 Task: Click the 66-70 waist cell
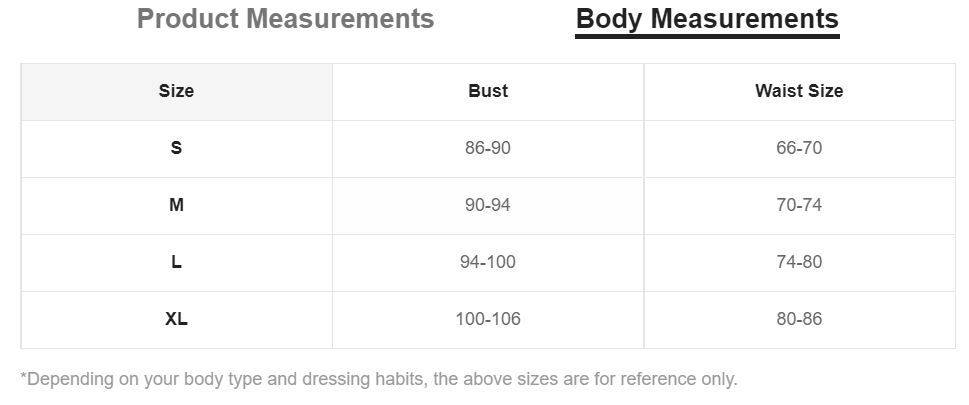799,148
